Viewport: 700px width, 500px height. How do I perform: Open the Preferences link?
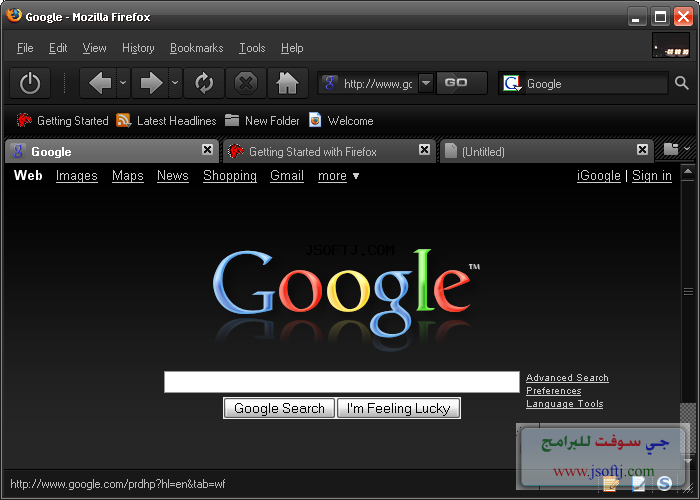point(554,391)
